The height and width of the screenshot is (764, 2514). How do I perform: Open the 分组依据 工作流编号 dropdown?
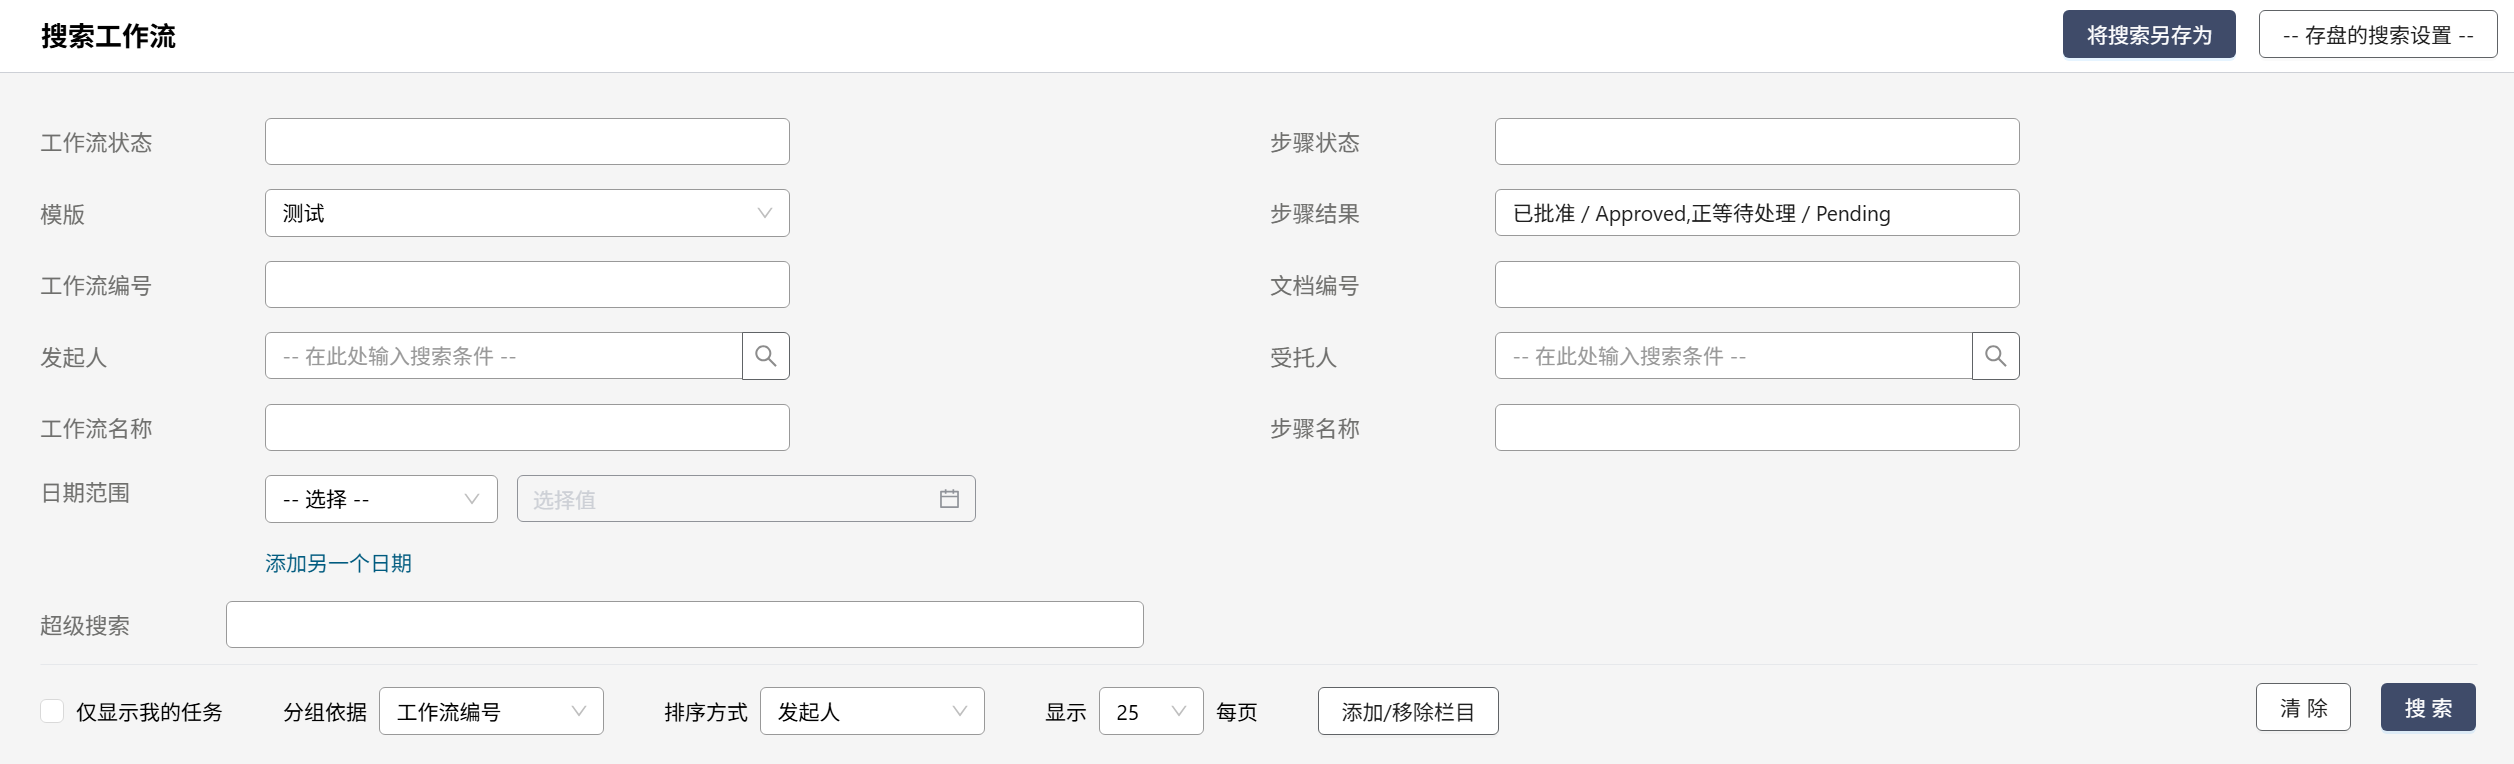(491, 711)
